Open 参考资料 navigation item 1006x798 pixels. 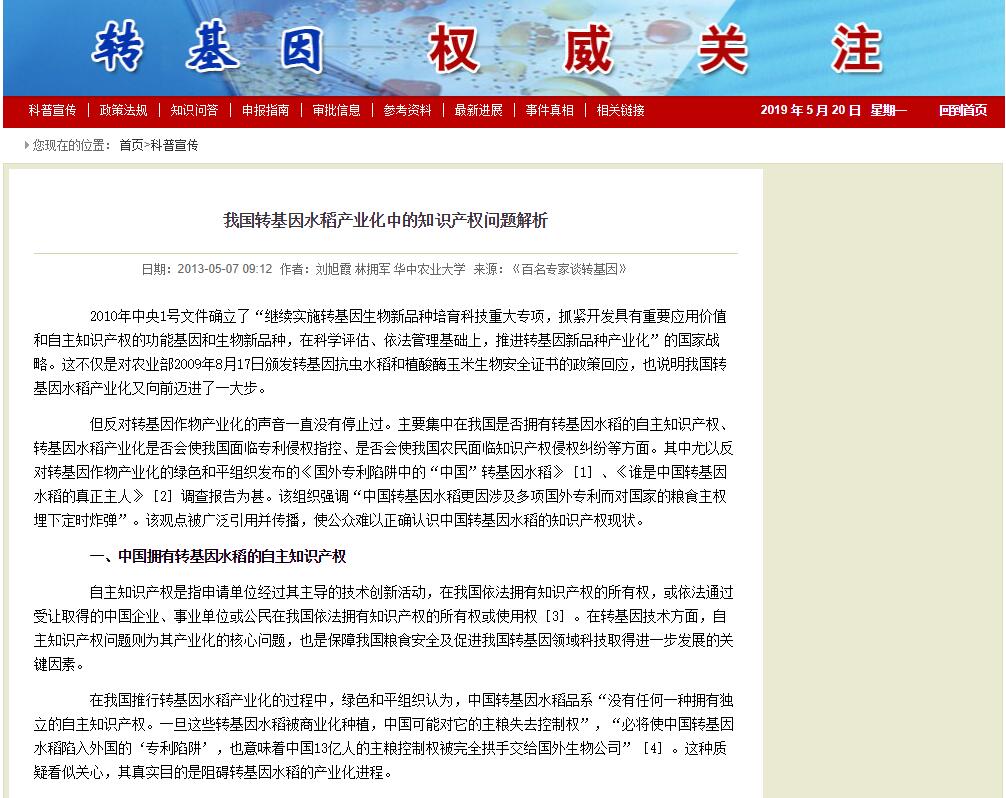407,110
